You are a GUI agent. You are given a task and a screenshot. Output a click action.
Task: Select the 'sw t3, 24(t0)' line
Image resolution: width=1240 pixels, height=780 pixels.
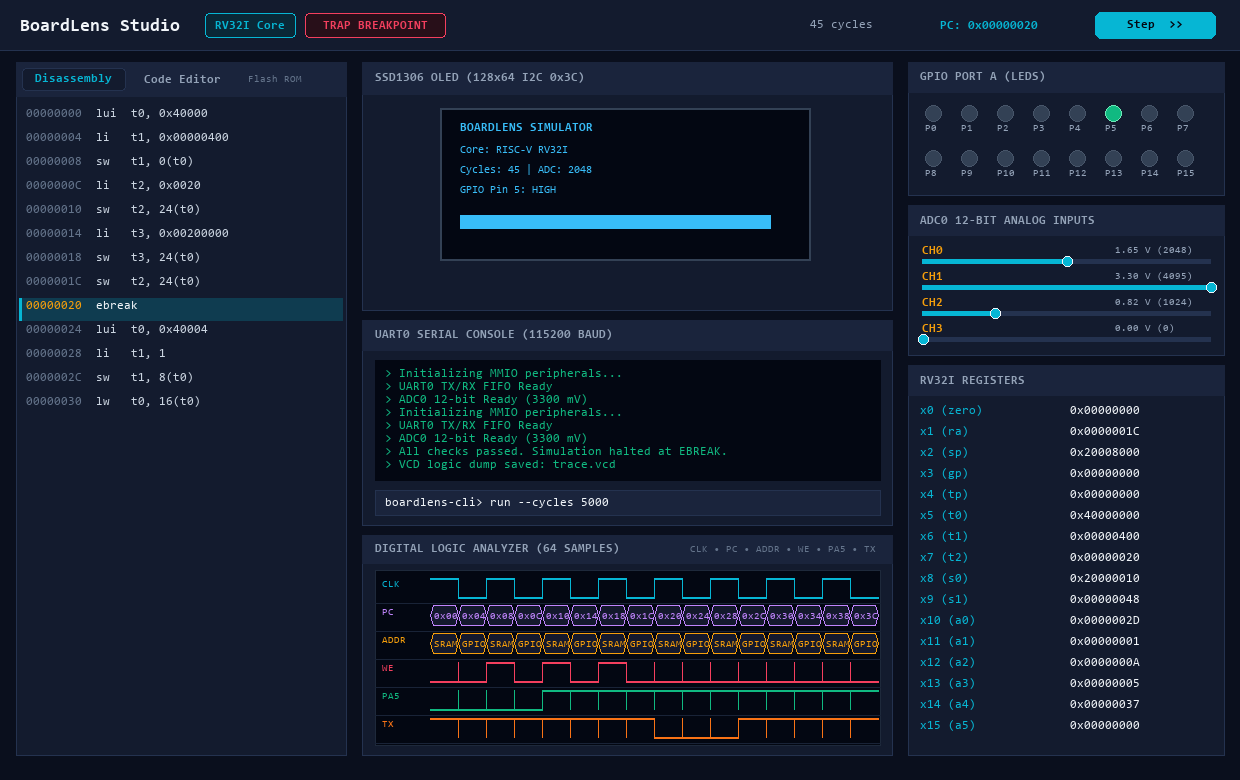point(181,257)
